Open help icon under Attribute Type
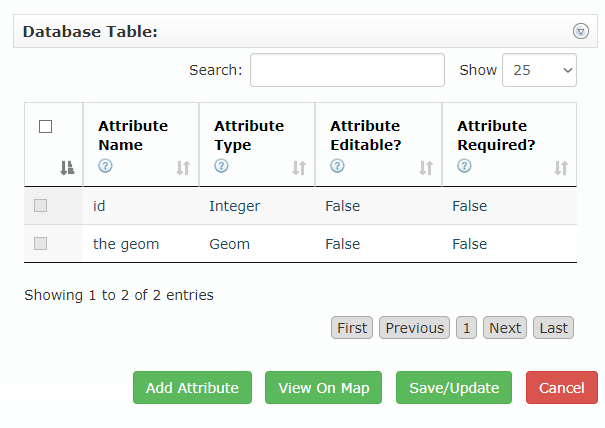This screenshot has height=428, width=605. [x=221, y=166]
